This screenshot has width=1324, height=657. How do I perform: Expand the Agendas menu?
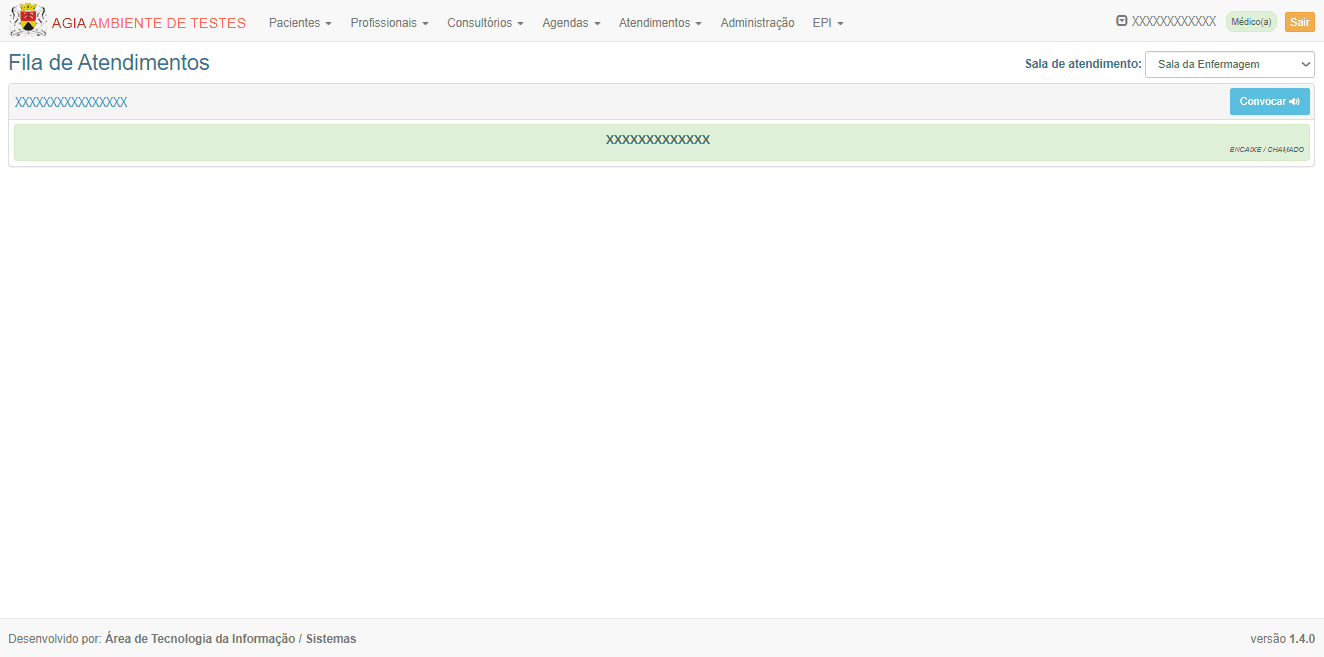[571, 23]
